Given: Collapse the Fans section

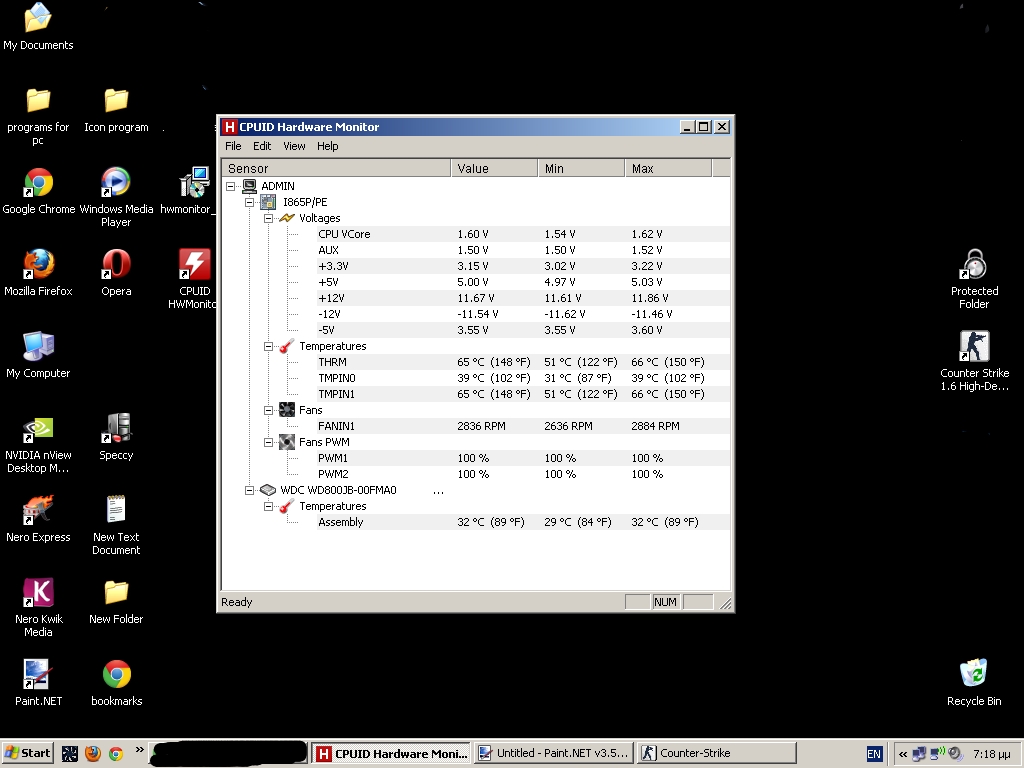Looking at the screenshot, I should click(x=268, y=410).
